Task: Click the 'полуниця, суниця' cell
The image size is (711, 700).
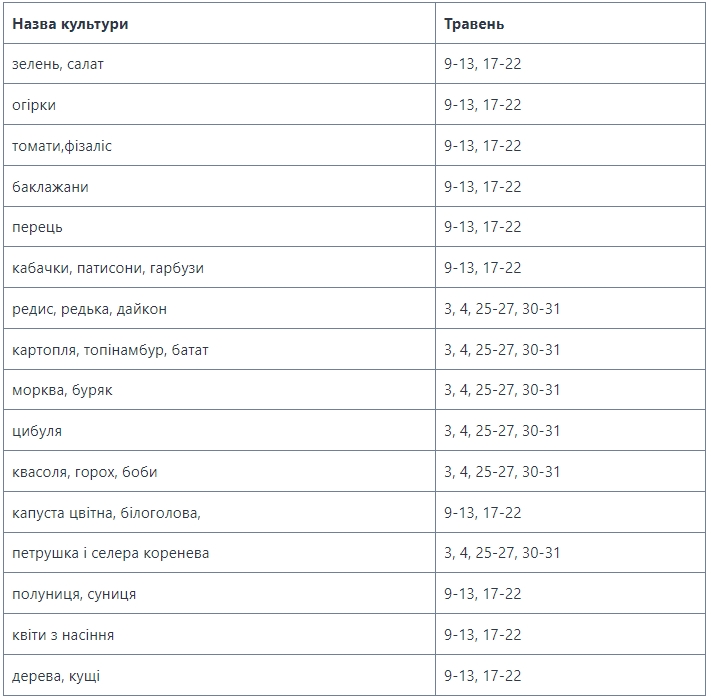Action: click(x=74, y=594)
